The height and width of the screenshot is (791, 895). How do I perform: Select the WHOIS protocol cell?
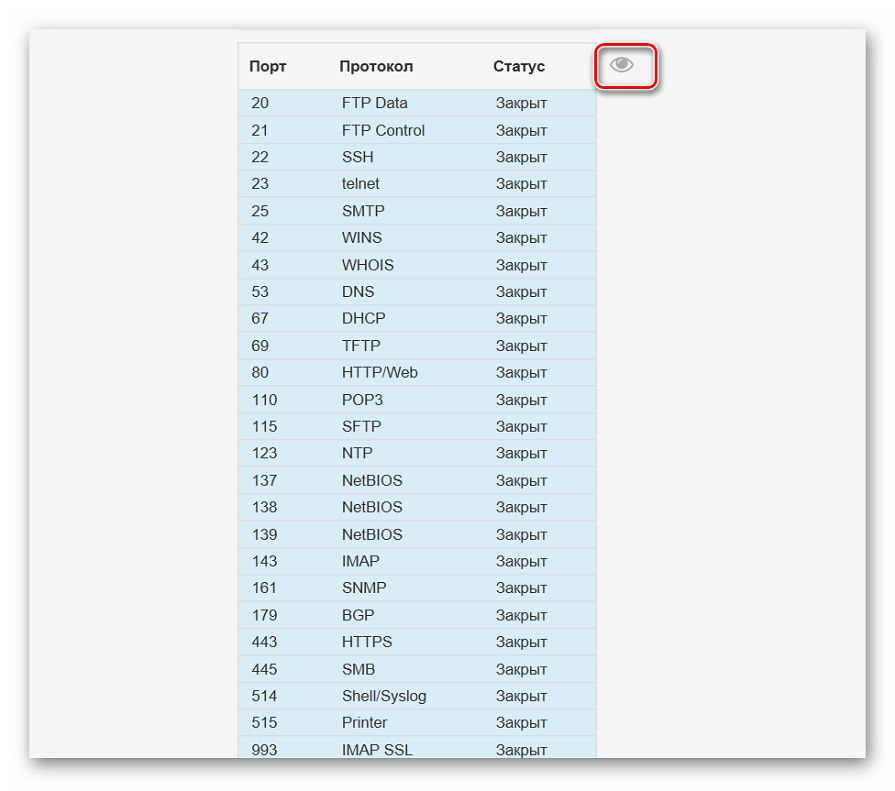click(x=368, y=265)
